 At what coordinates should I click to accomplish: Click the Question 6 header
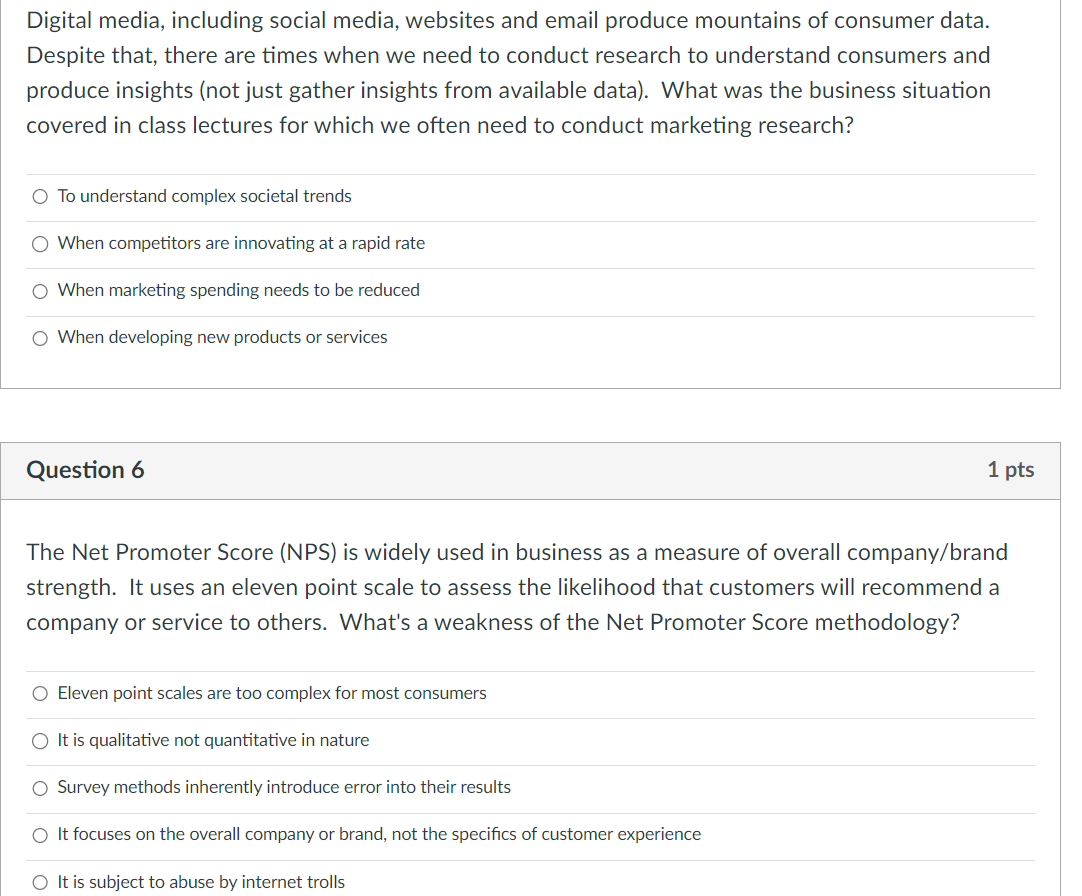click(x=85, y=470)
